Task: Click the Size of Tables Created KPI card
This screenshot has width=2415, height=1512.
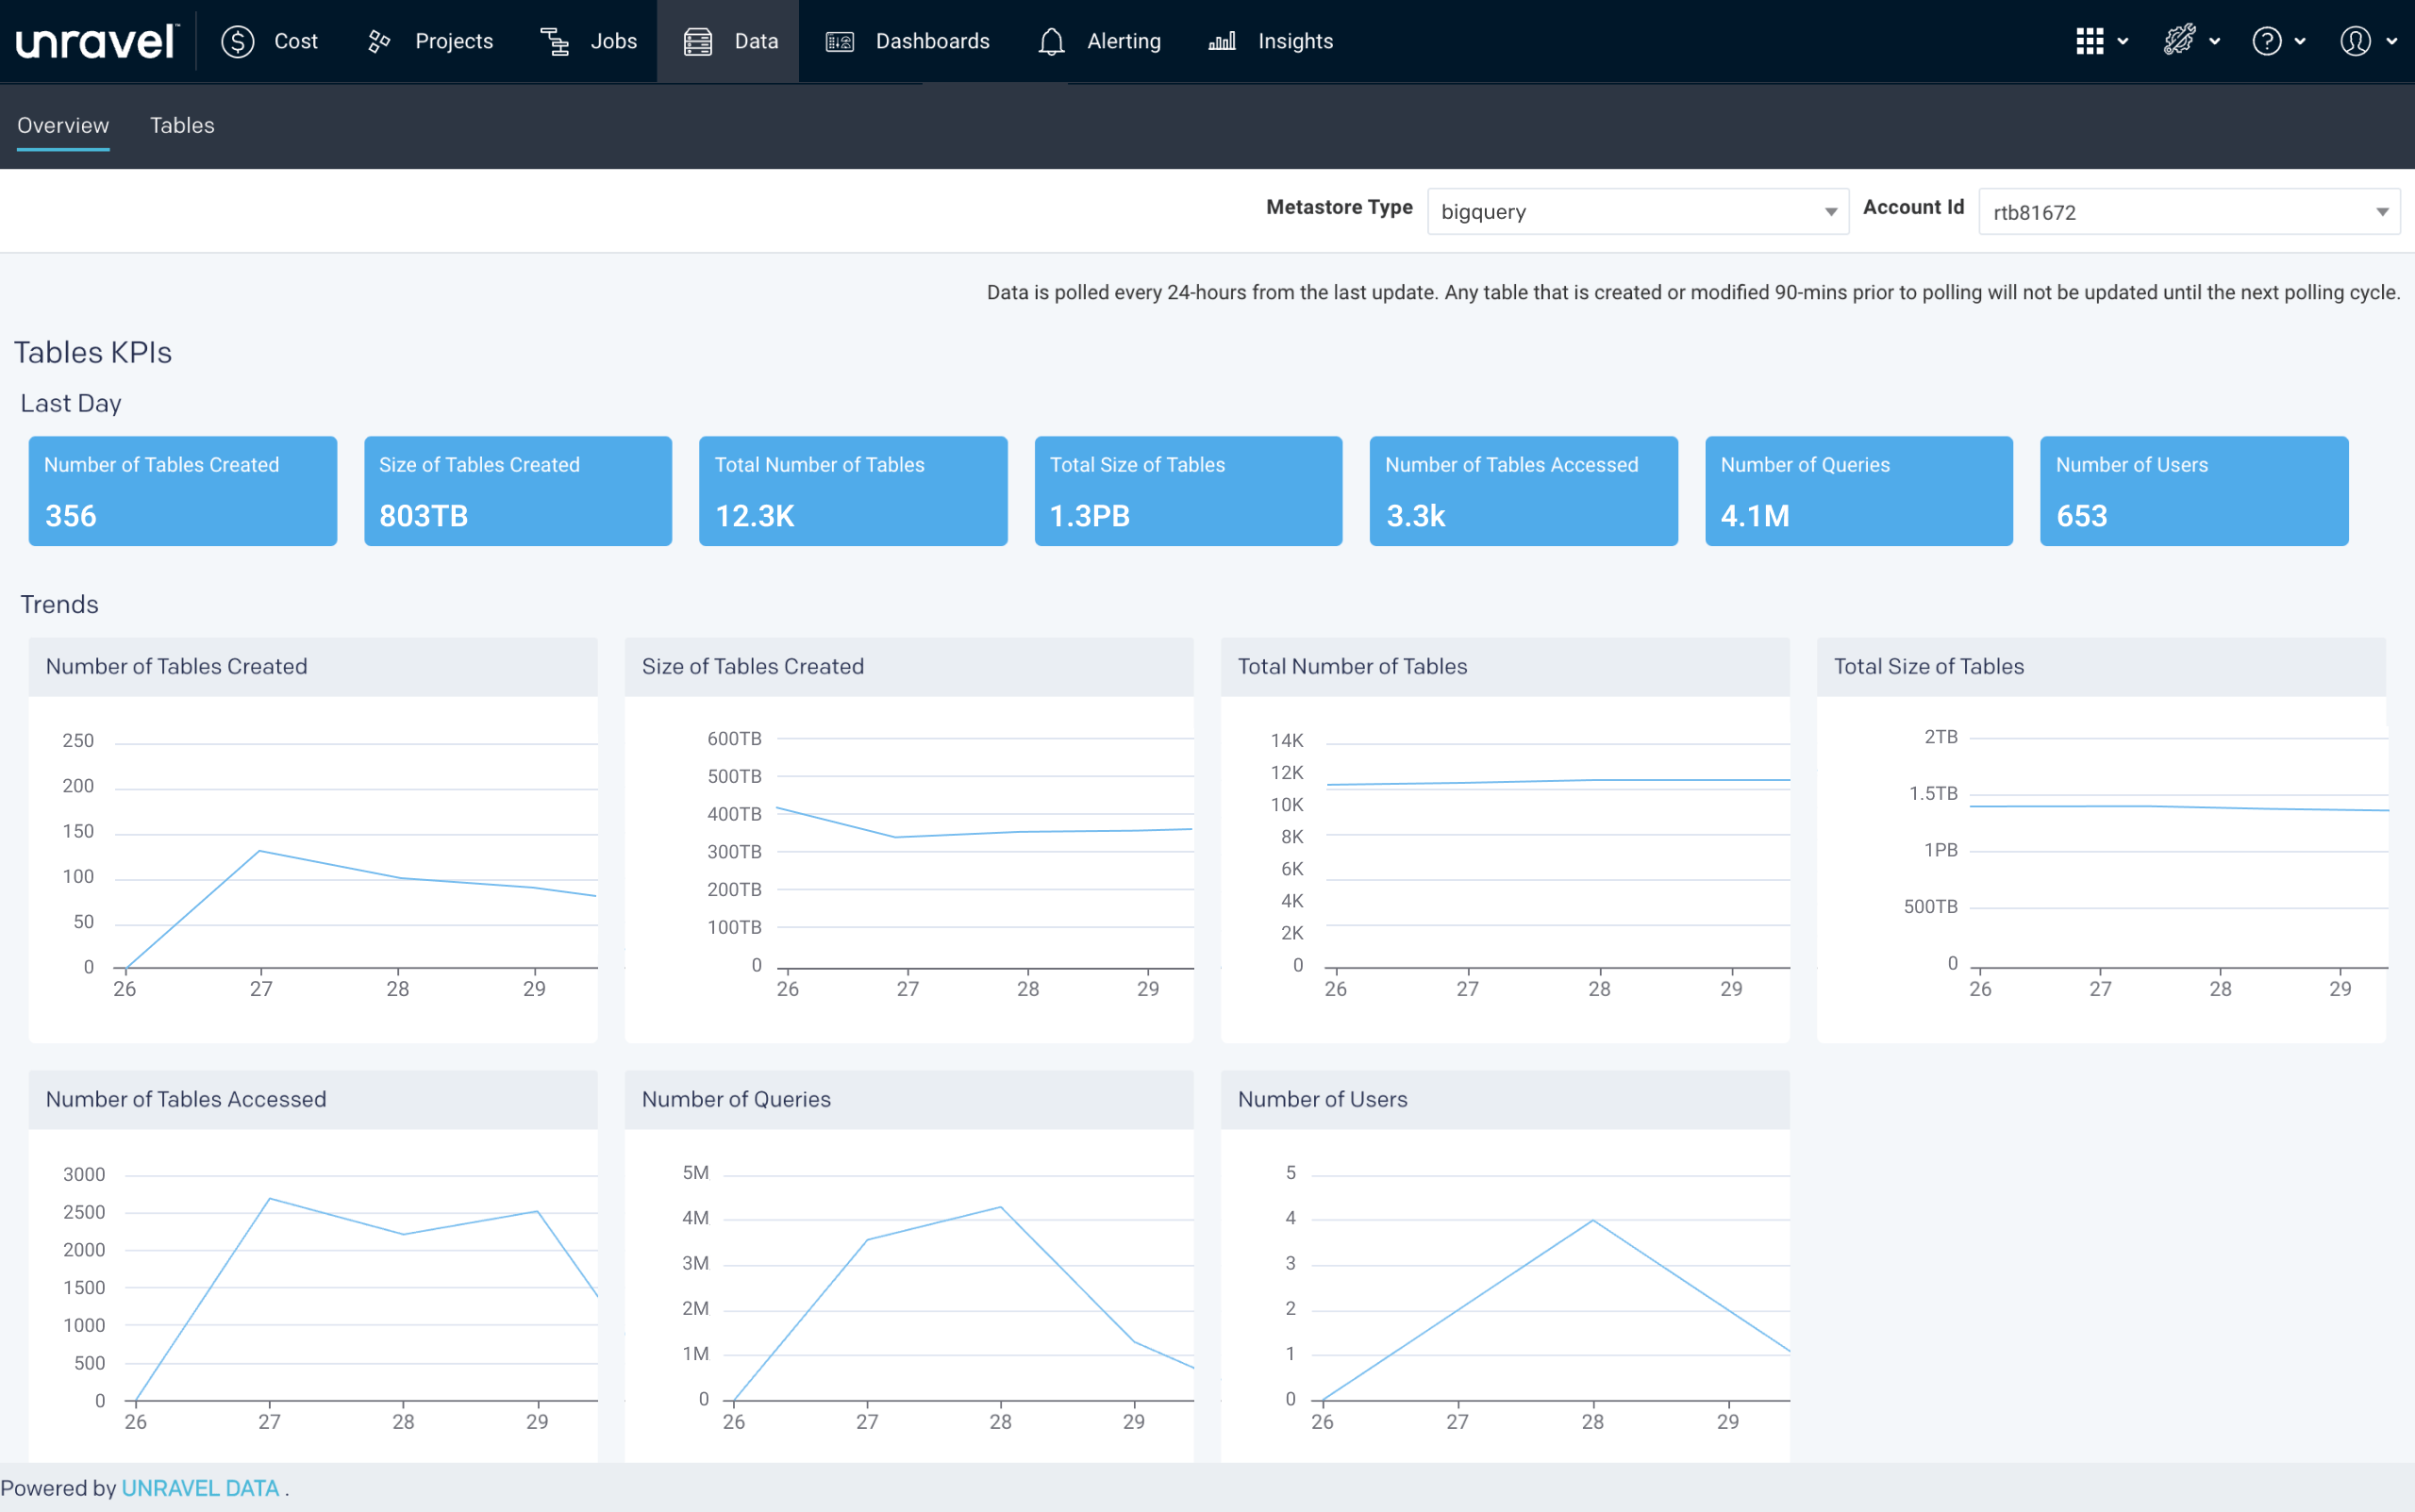Action: pos(517,491)
